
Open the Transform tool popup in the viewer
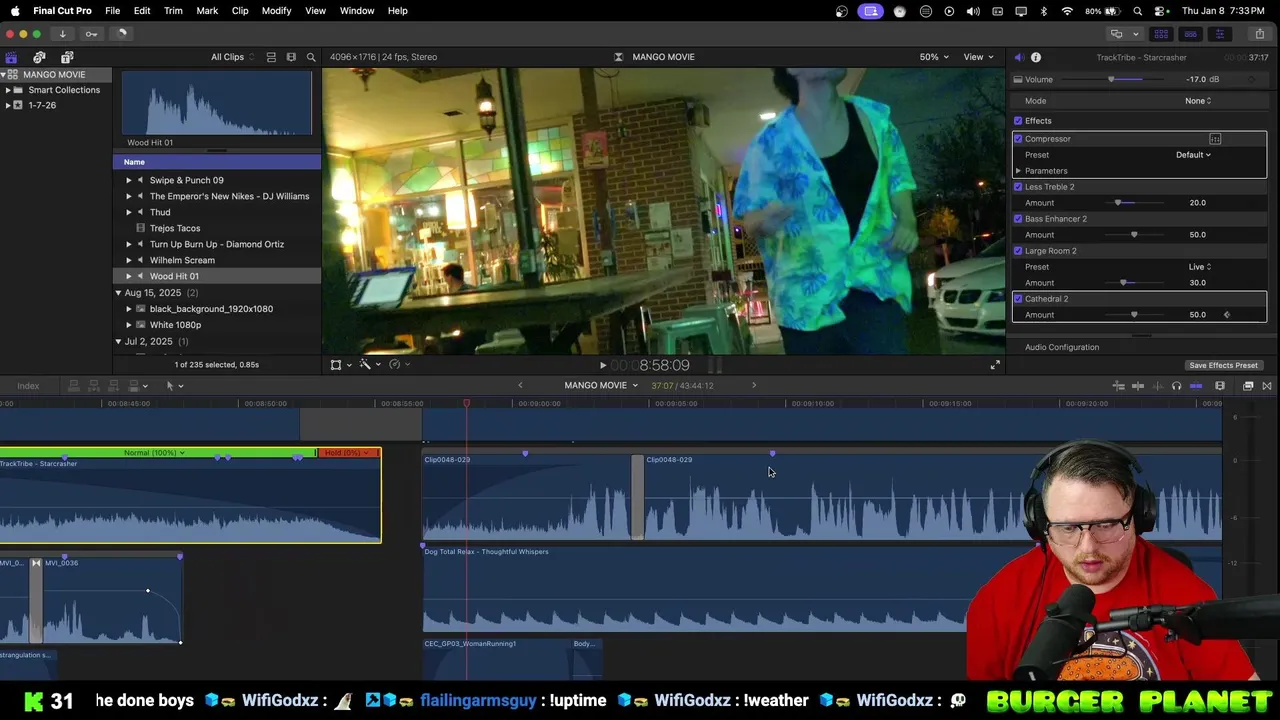point(340,365)
